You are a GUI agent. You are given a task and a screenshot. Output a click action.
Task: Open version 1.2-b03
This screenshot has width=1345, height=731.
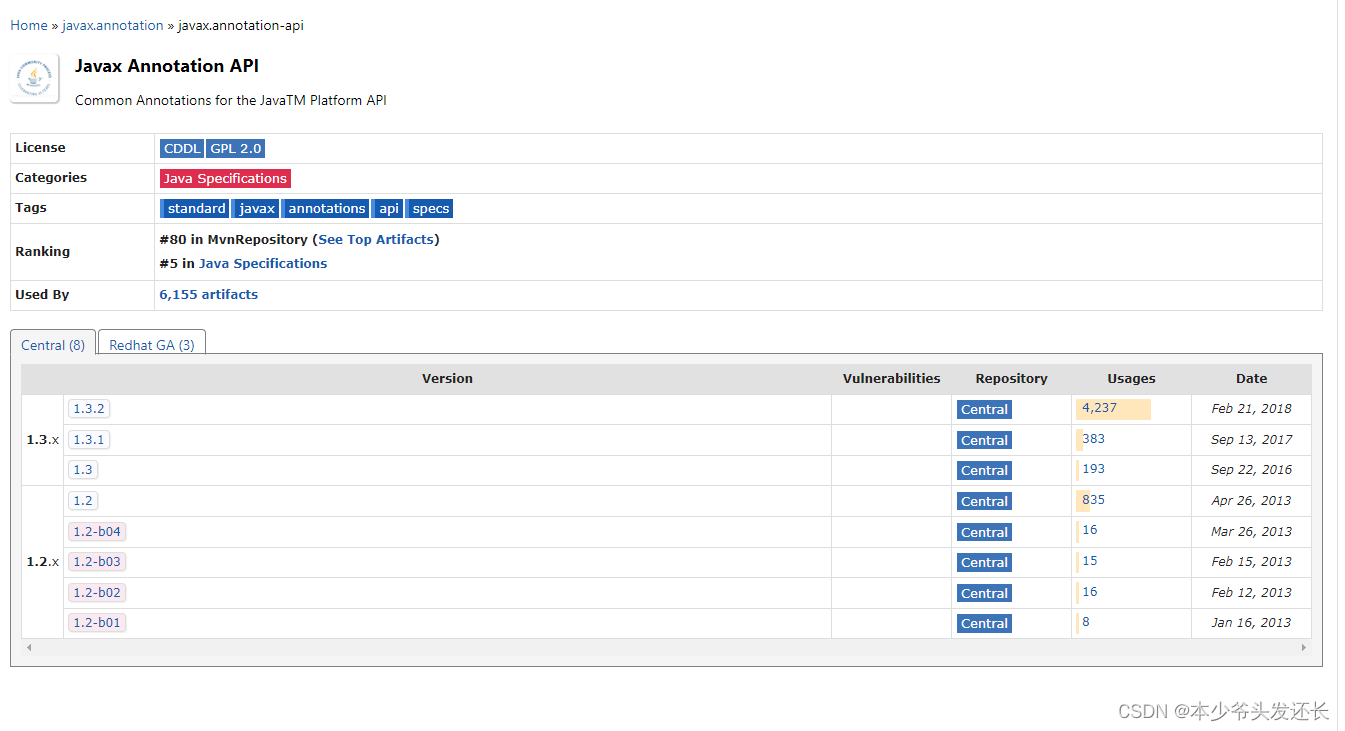click(97, 561)
